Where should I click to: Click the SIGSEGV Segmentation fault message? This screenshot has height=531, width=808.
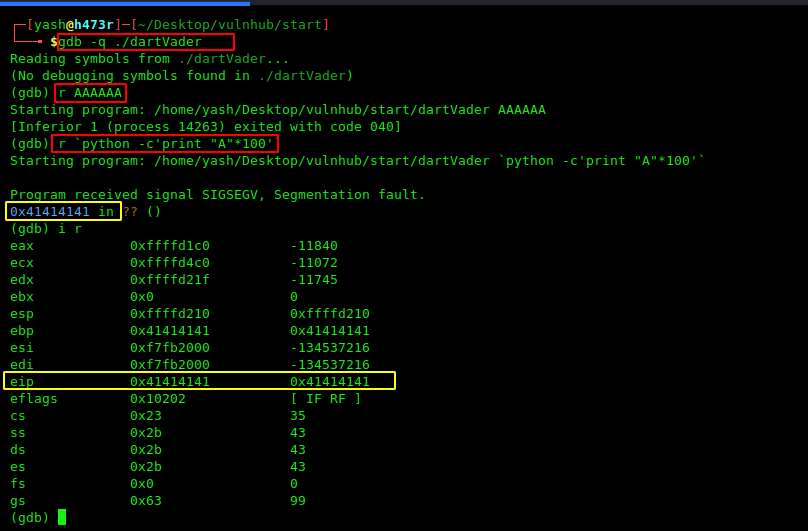pyautogui.click(x=217, y=195)
